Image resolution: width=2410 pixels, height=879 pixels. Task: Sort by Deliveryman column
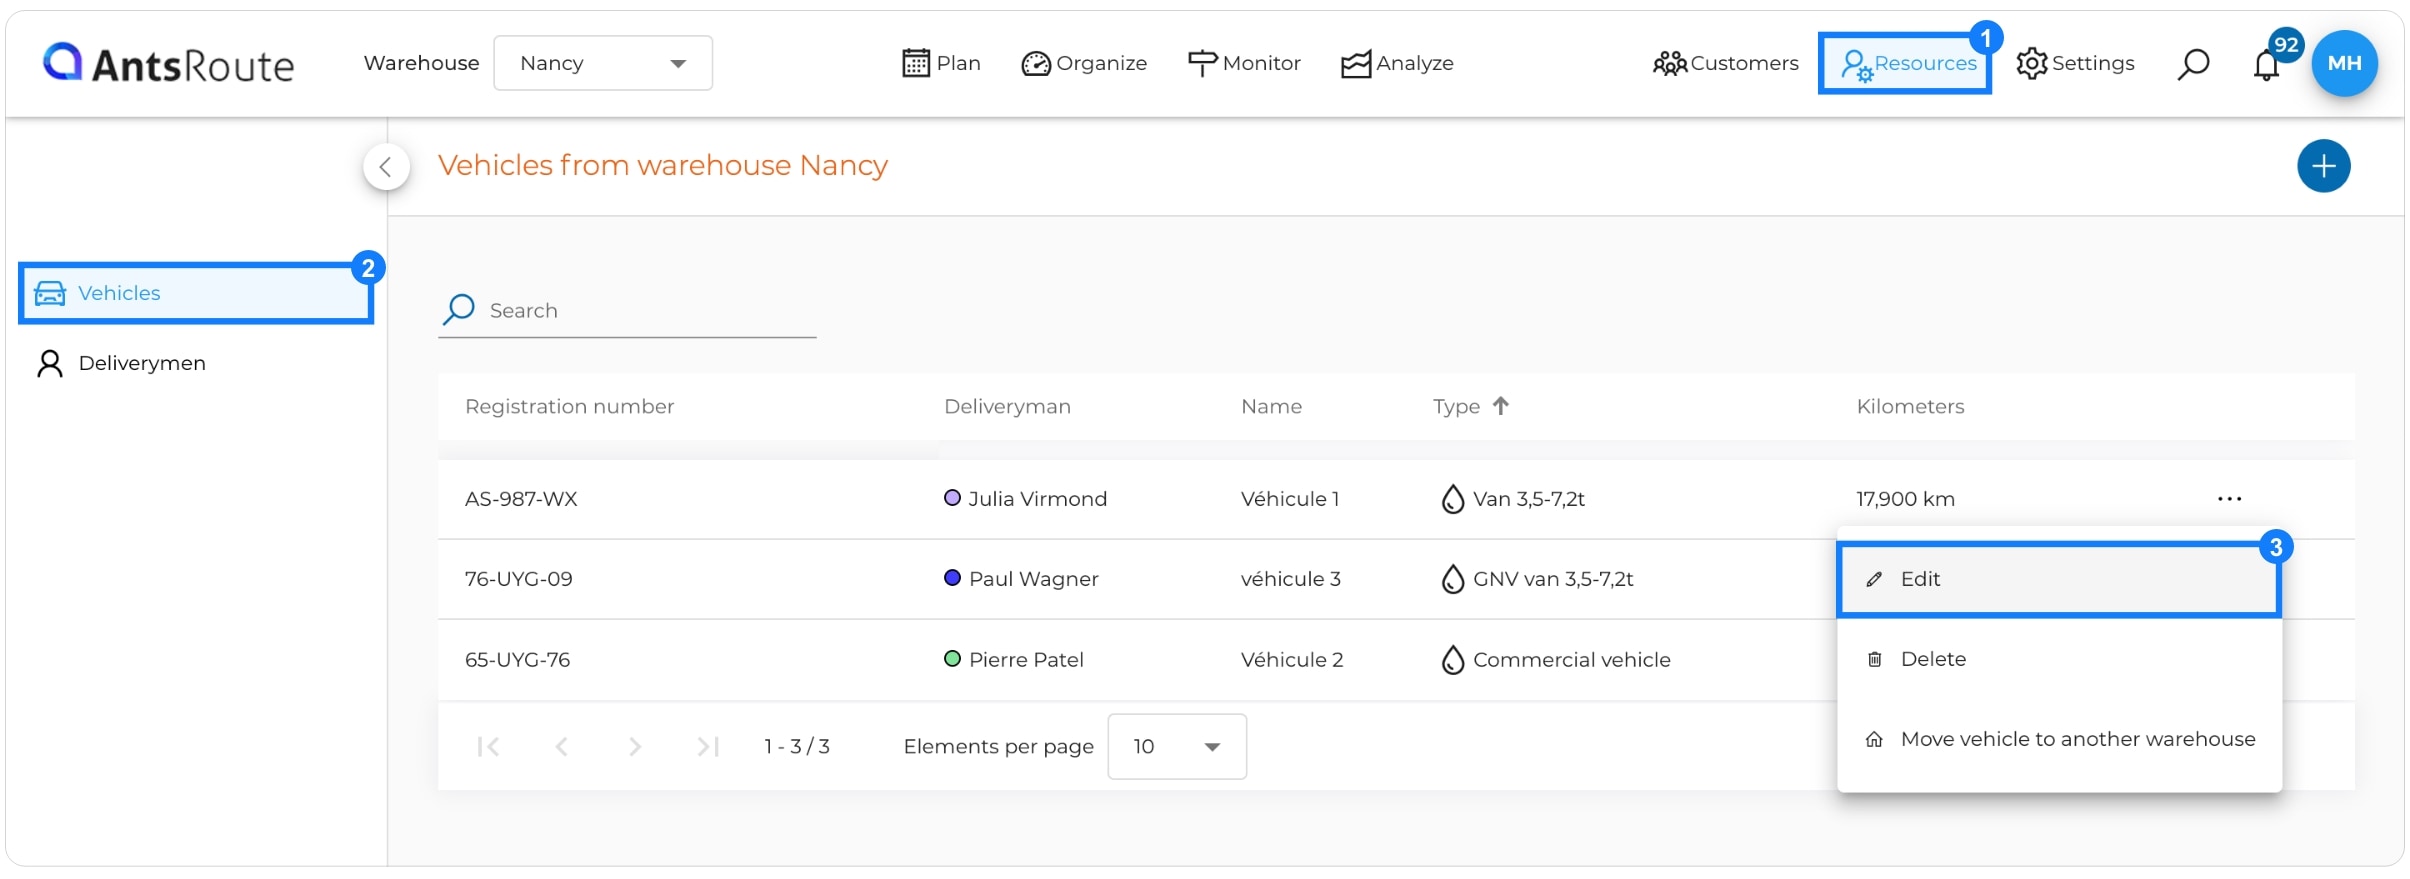click(x=1007, y=406)
